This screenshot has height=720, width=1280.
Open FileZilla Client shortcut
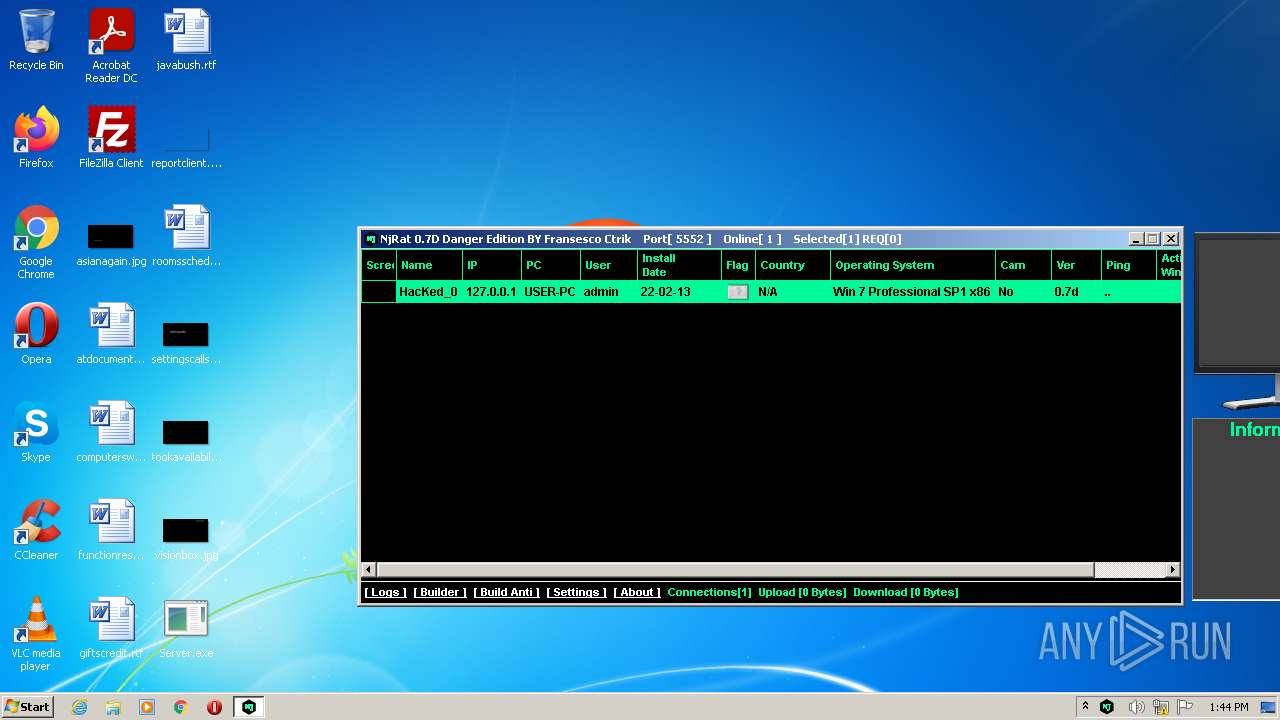tap(111, 139)
